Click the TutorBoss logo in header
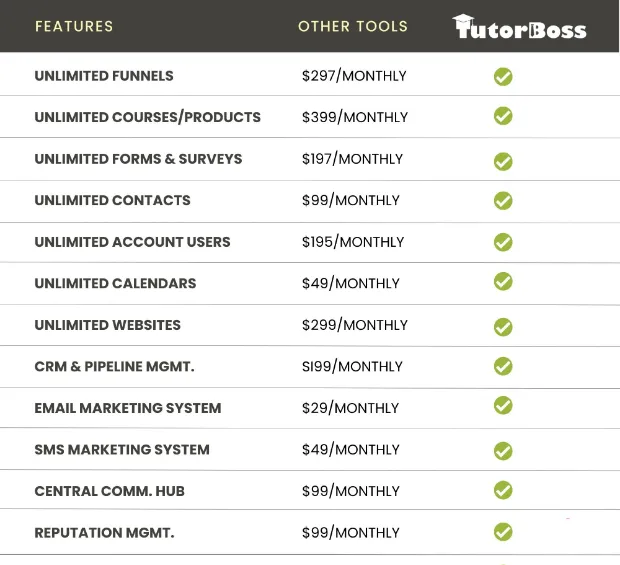The width and height of the screenshot is (620, 565). coord(519,26)
